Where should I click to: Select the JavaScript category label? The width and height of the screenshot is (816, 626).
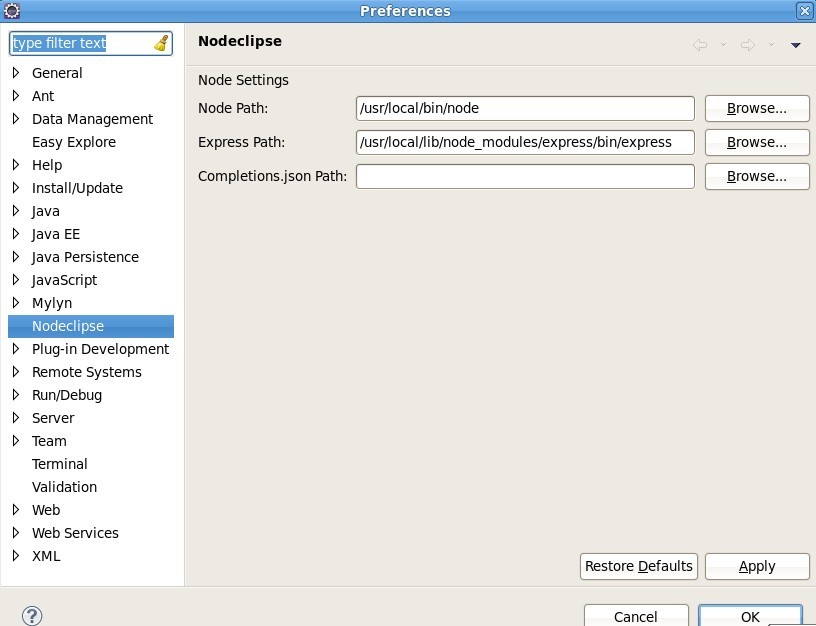click(64, 280)
